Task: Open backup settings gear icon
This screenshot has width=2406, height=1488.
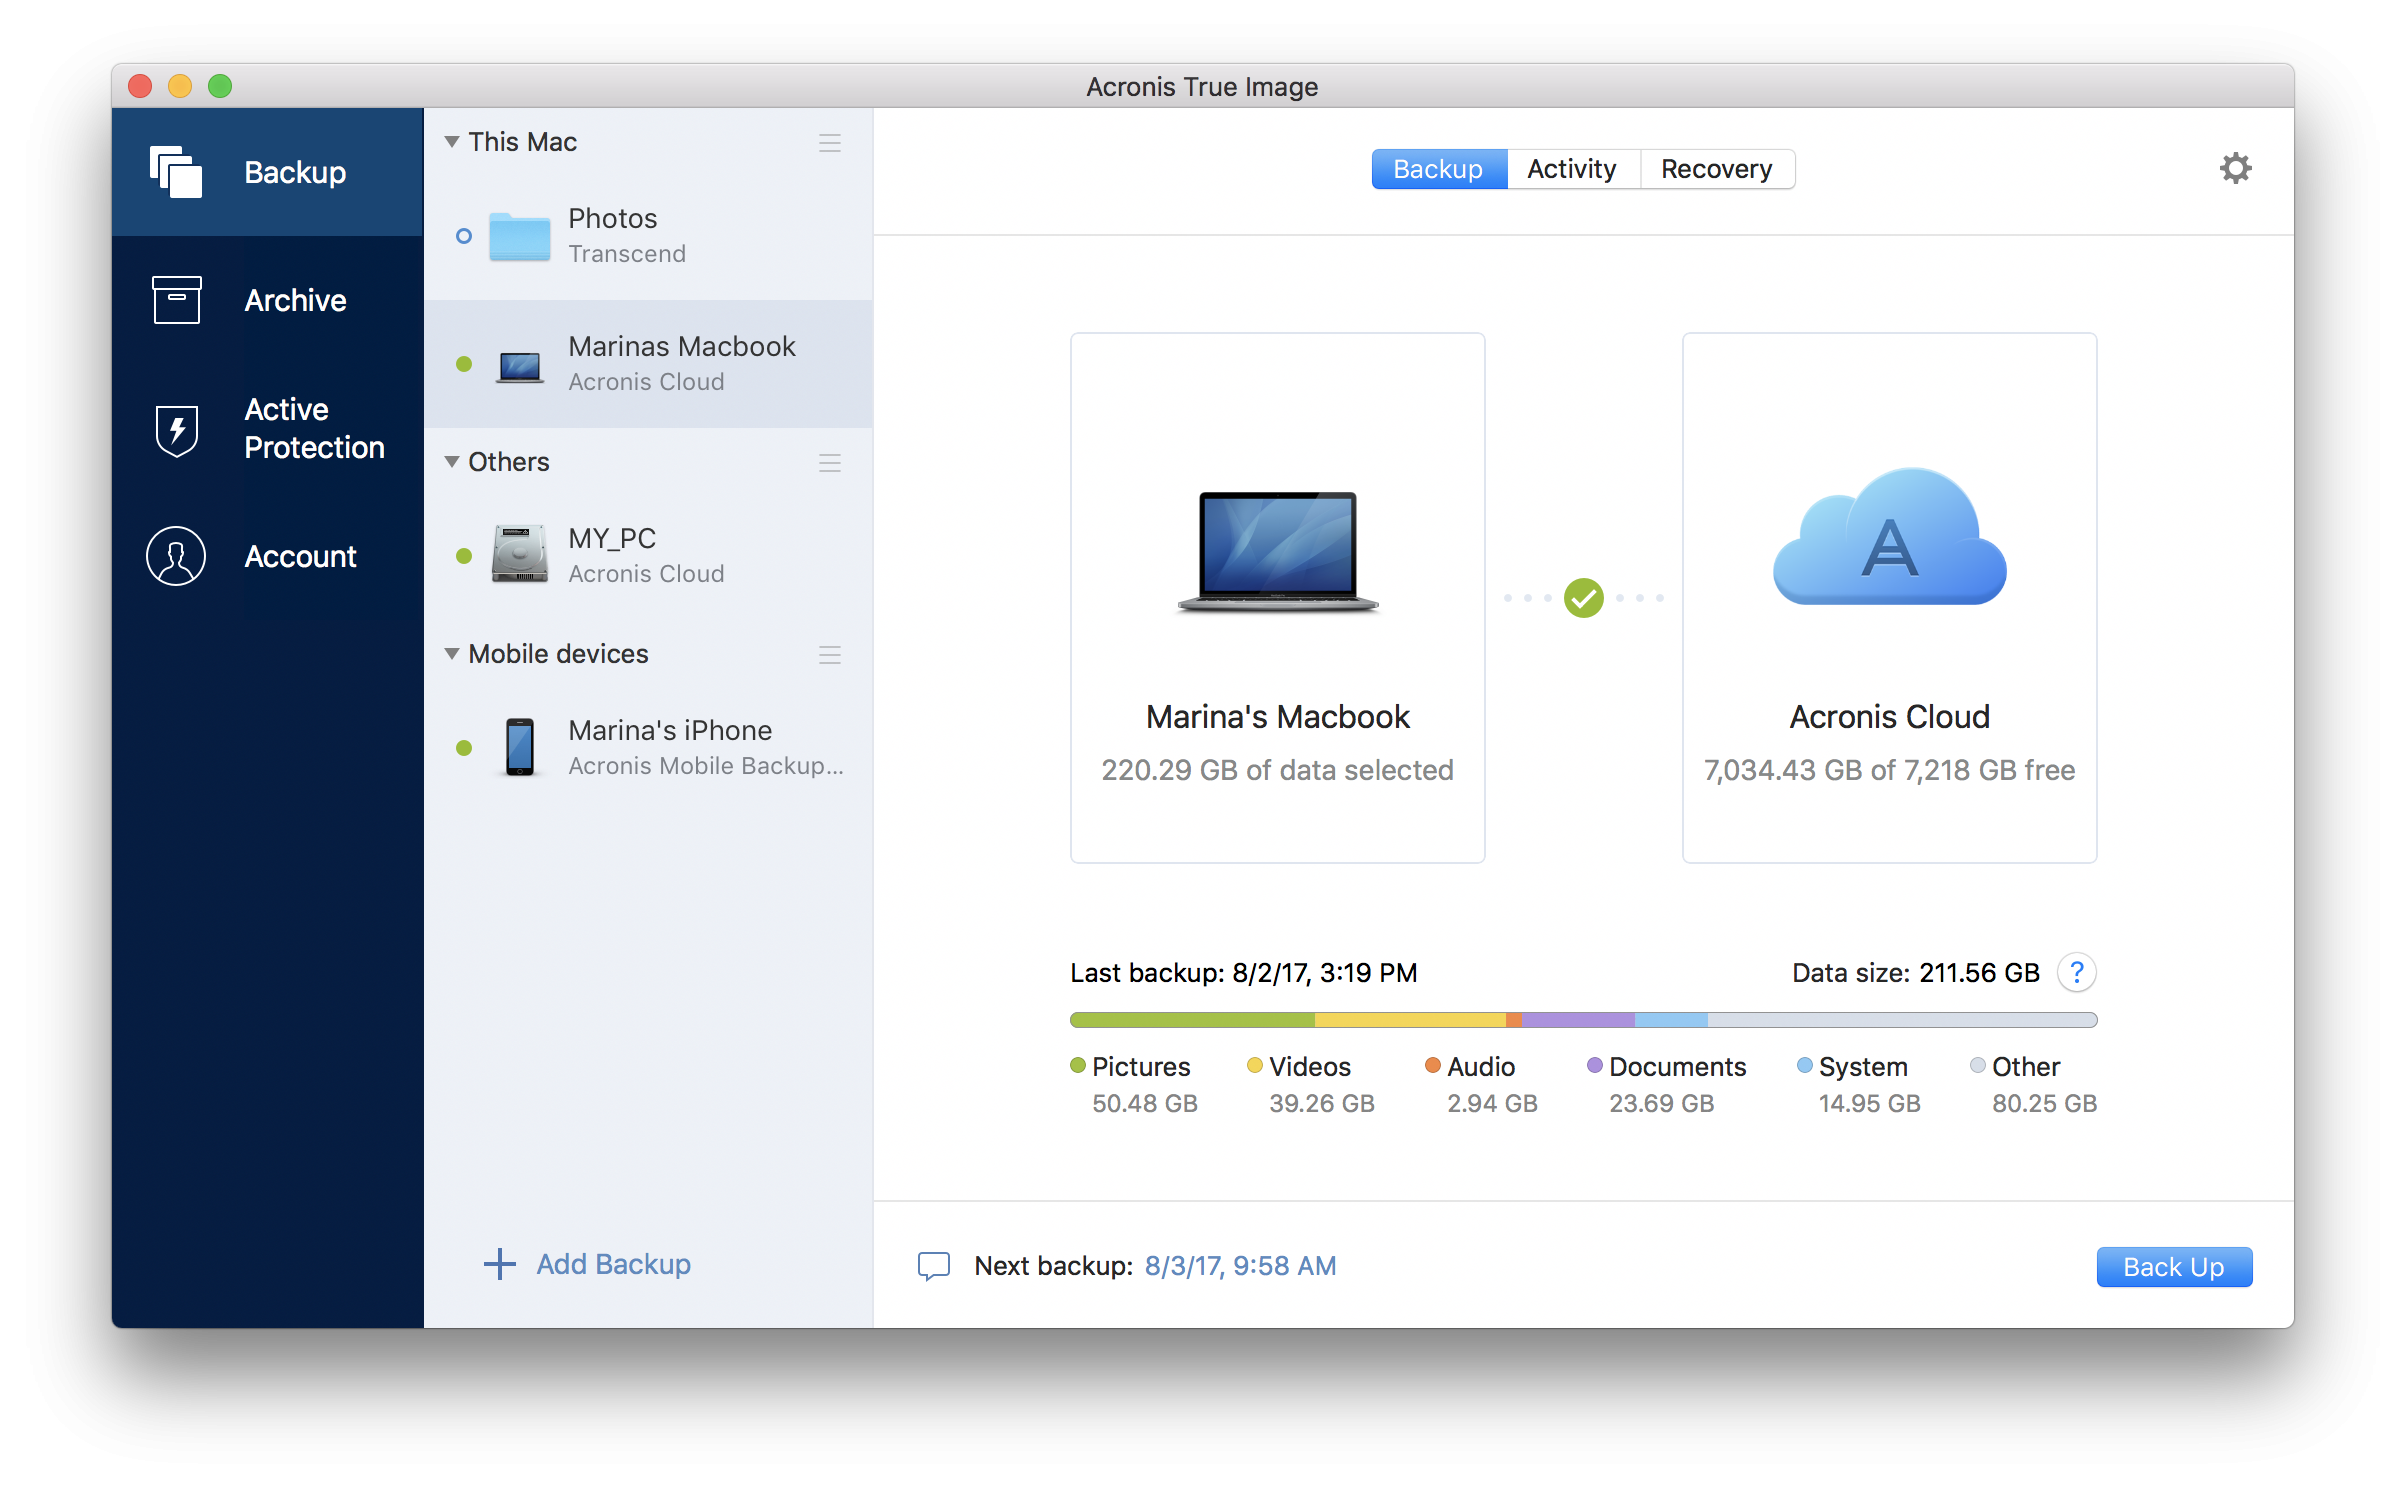Action: (x=2235, y=168)
